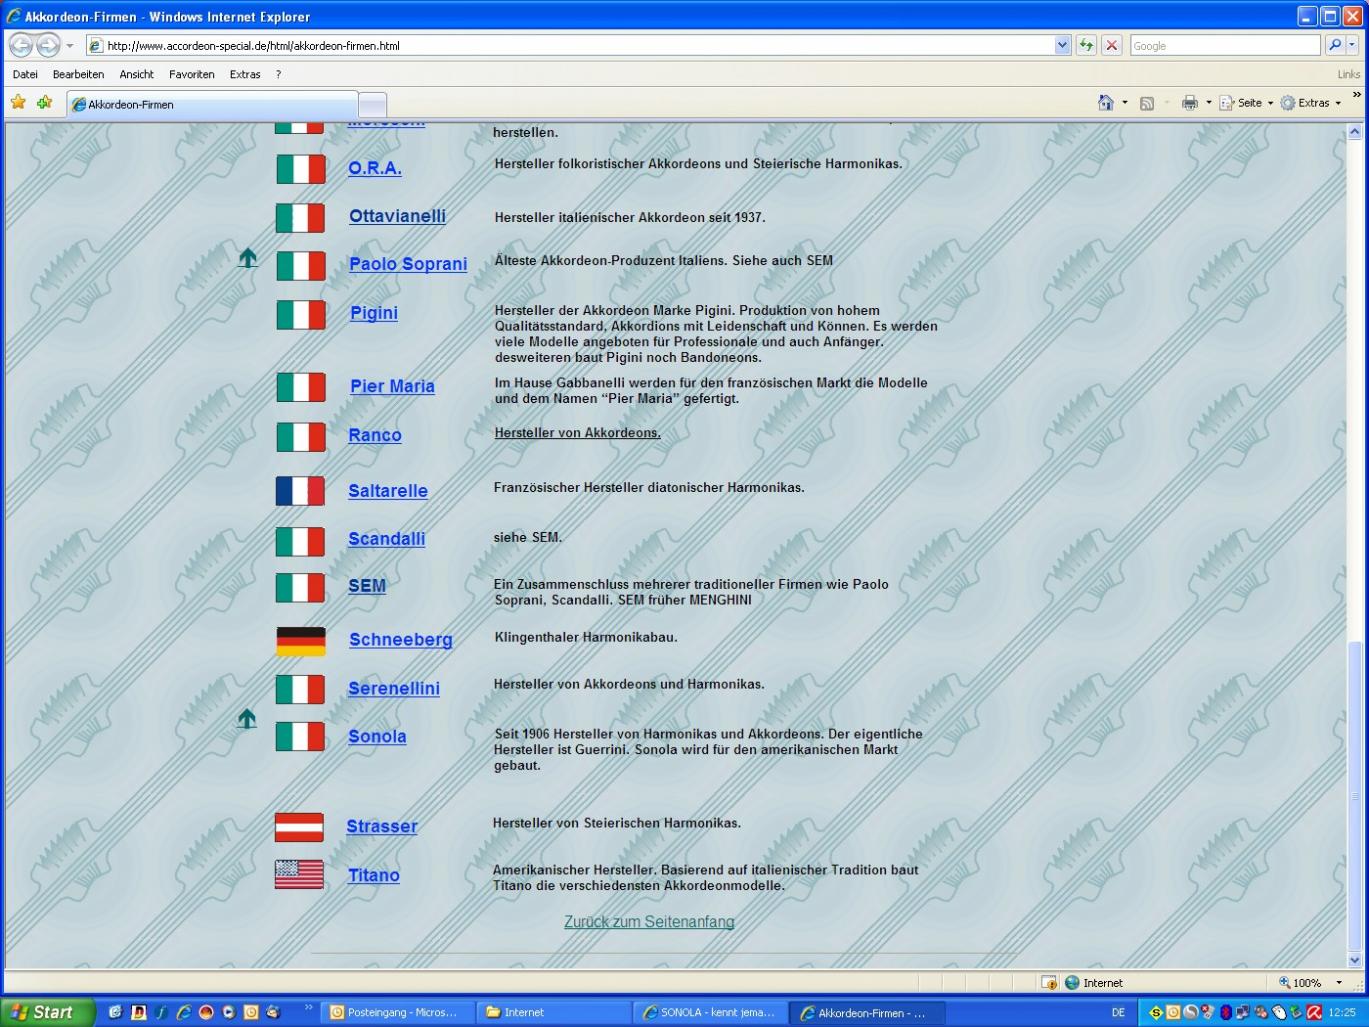Screen dimensions: 1369x1027
Task: Open the ? help menu
Action: 278,74
